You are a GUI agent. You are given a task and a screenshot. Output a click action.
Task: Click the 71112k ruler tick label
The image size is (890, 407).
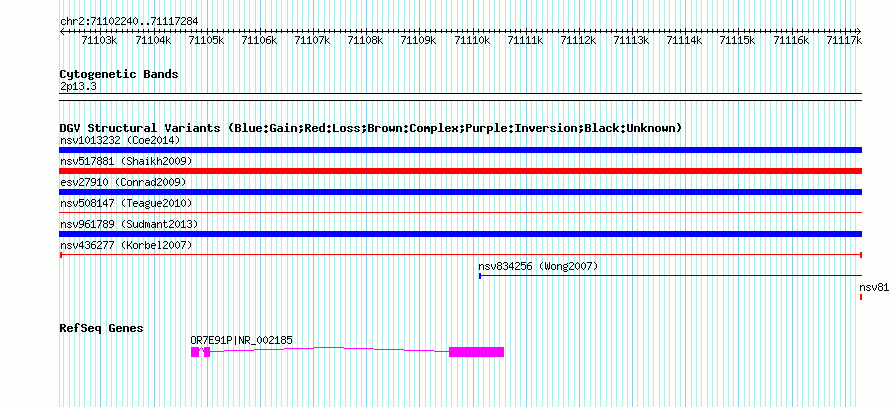point(578,40)
